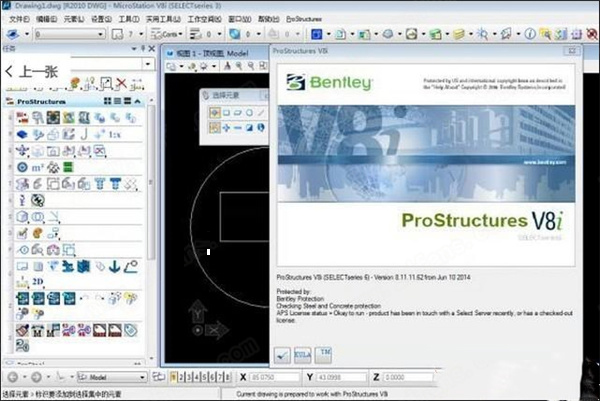Click the m² icon in ProStructures panel
Viewport: 600px width, 401px height.
click(x=38, y=168)
